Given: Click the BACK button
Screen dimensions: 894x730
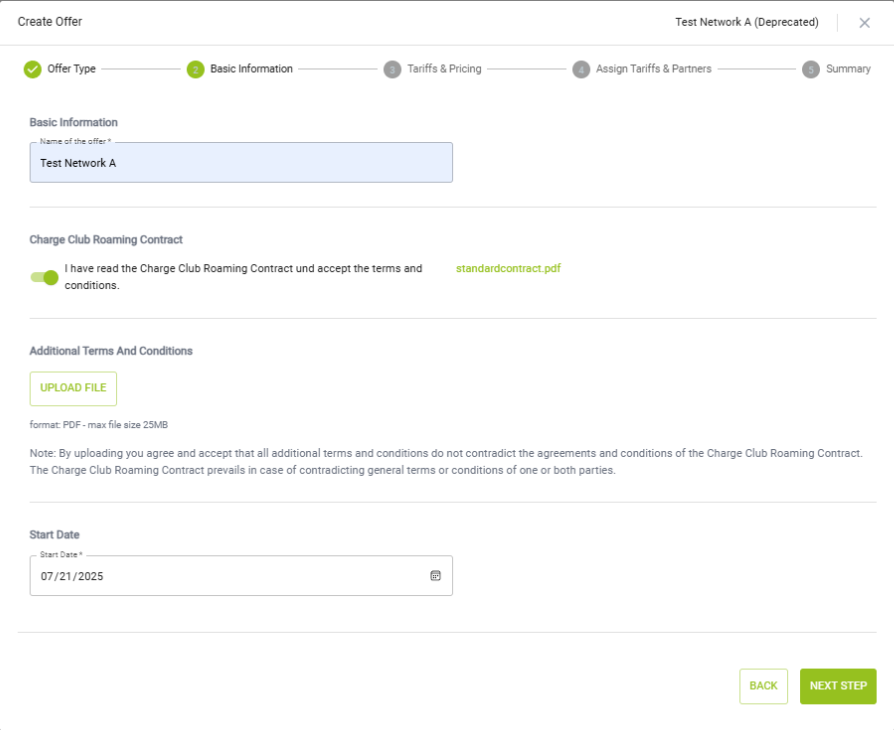Looking at the screenshot, I should pos(763,686).
